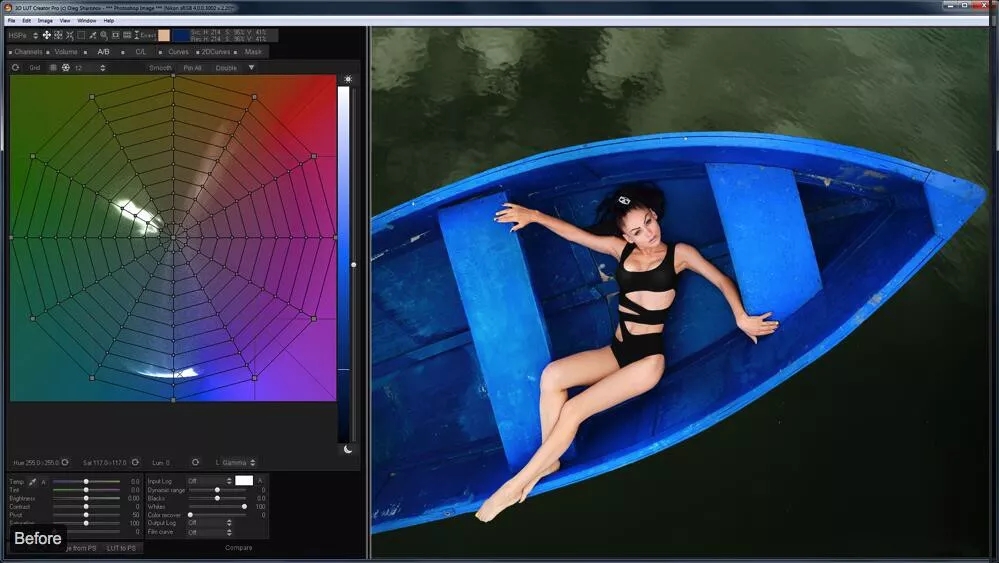Reset Sat using its circular arrow icon
The width and height of the screenshot is (999, 563).
(135, 462)
